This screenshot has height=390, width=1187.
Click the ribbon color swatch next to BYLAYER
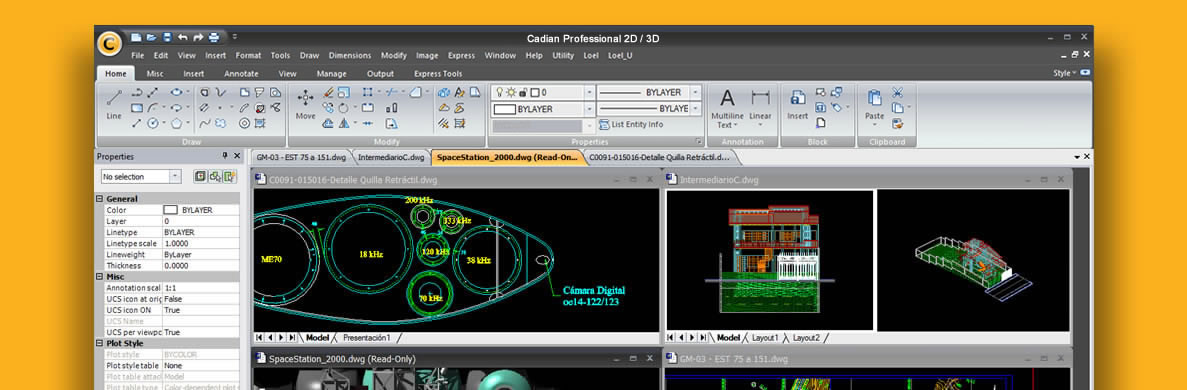pyautogui.click(x=505, y=109)
